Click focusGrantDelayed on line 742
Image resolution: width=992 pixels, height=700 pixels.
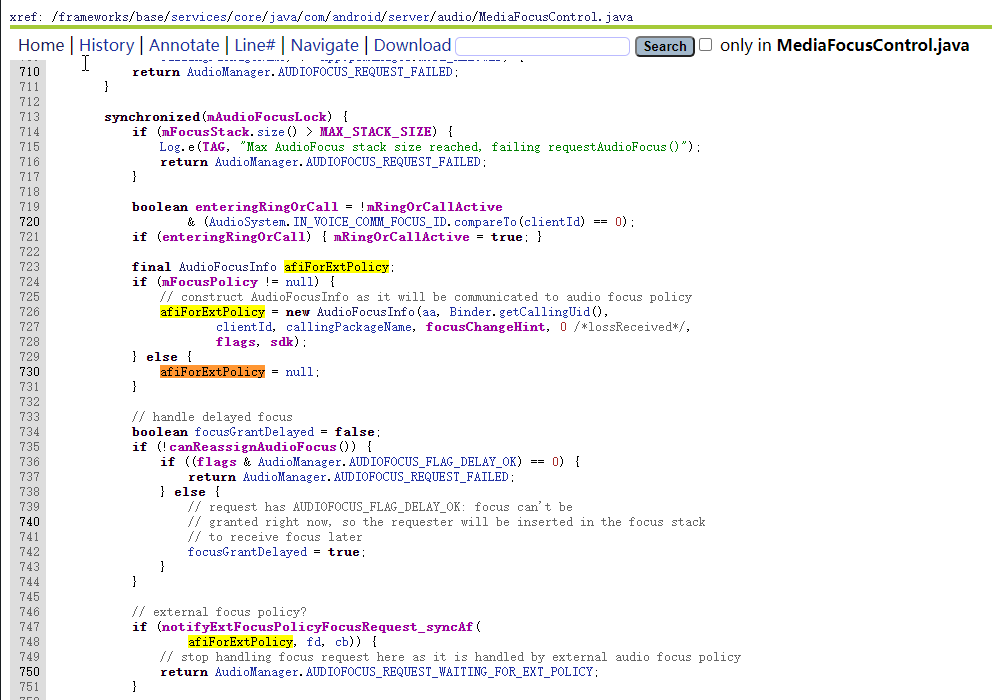coord(247,552)
